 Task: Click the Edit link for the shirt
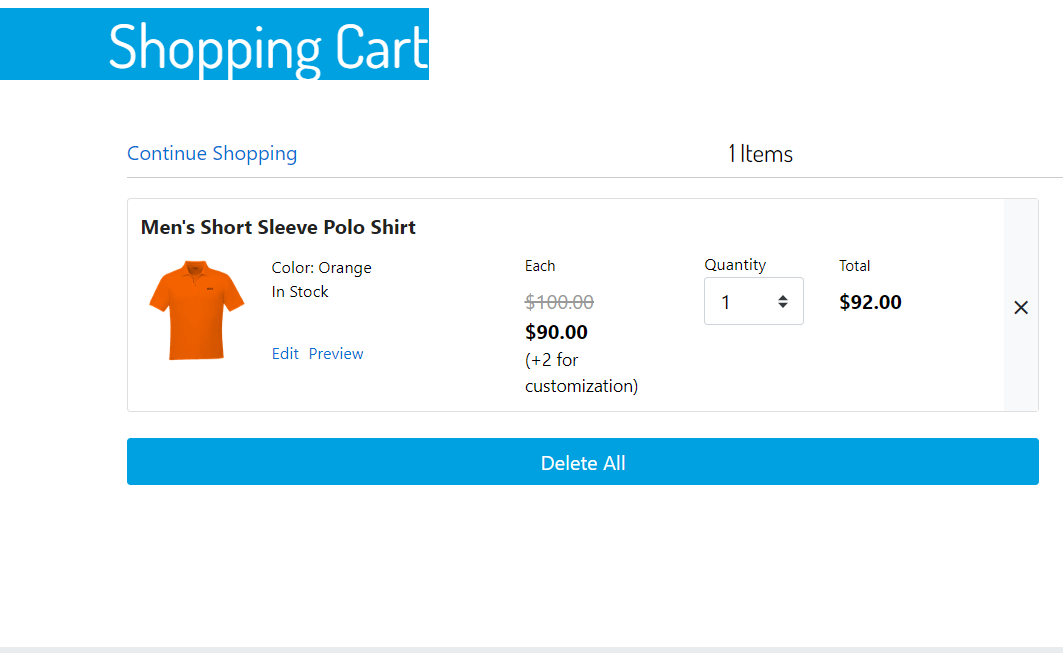[x=285, y=354]
